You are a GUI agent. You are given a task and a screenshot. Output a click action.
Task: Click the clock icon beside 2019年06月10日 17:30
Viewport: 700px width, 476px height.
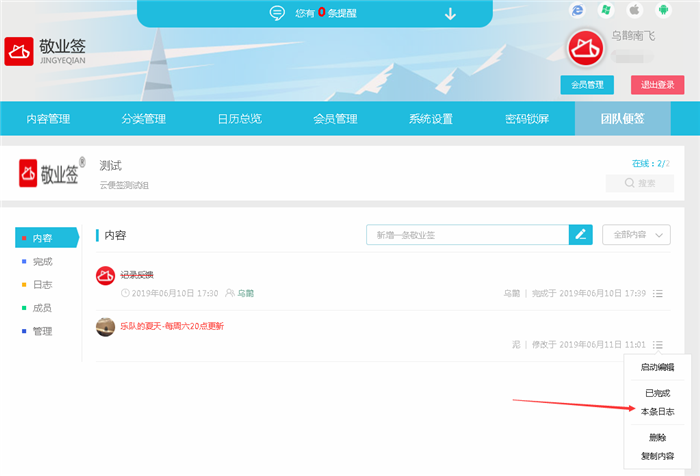pyautogui.click(x=125, y=293)
